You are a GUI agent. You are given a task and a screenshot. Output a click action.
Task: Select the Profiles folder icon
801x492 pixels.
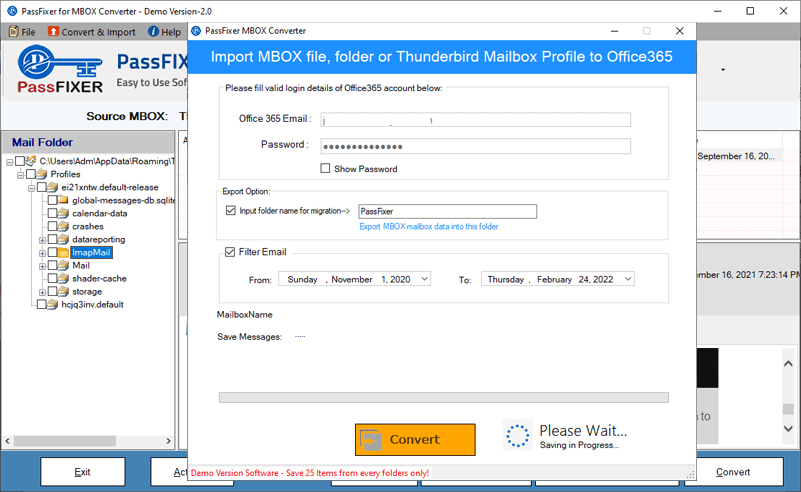[41, 174]
